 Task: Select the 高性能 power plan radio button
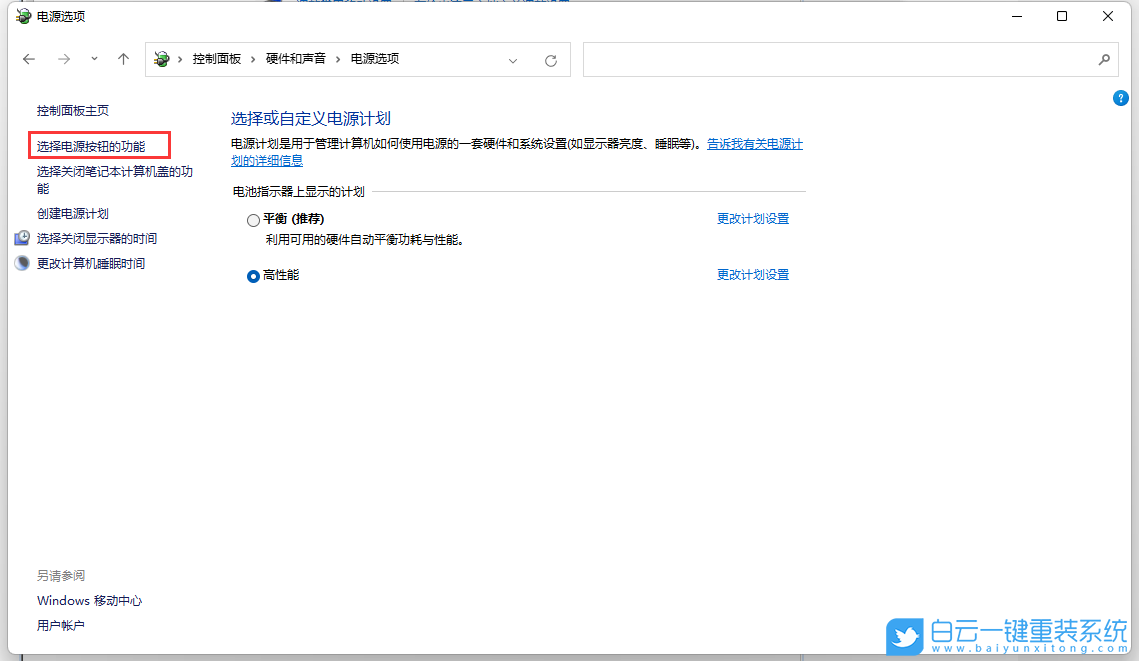pos(253,276)
